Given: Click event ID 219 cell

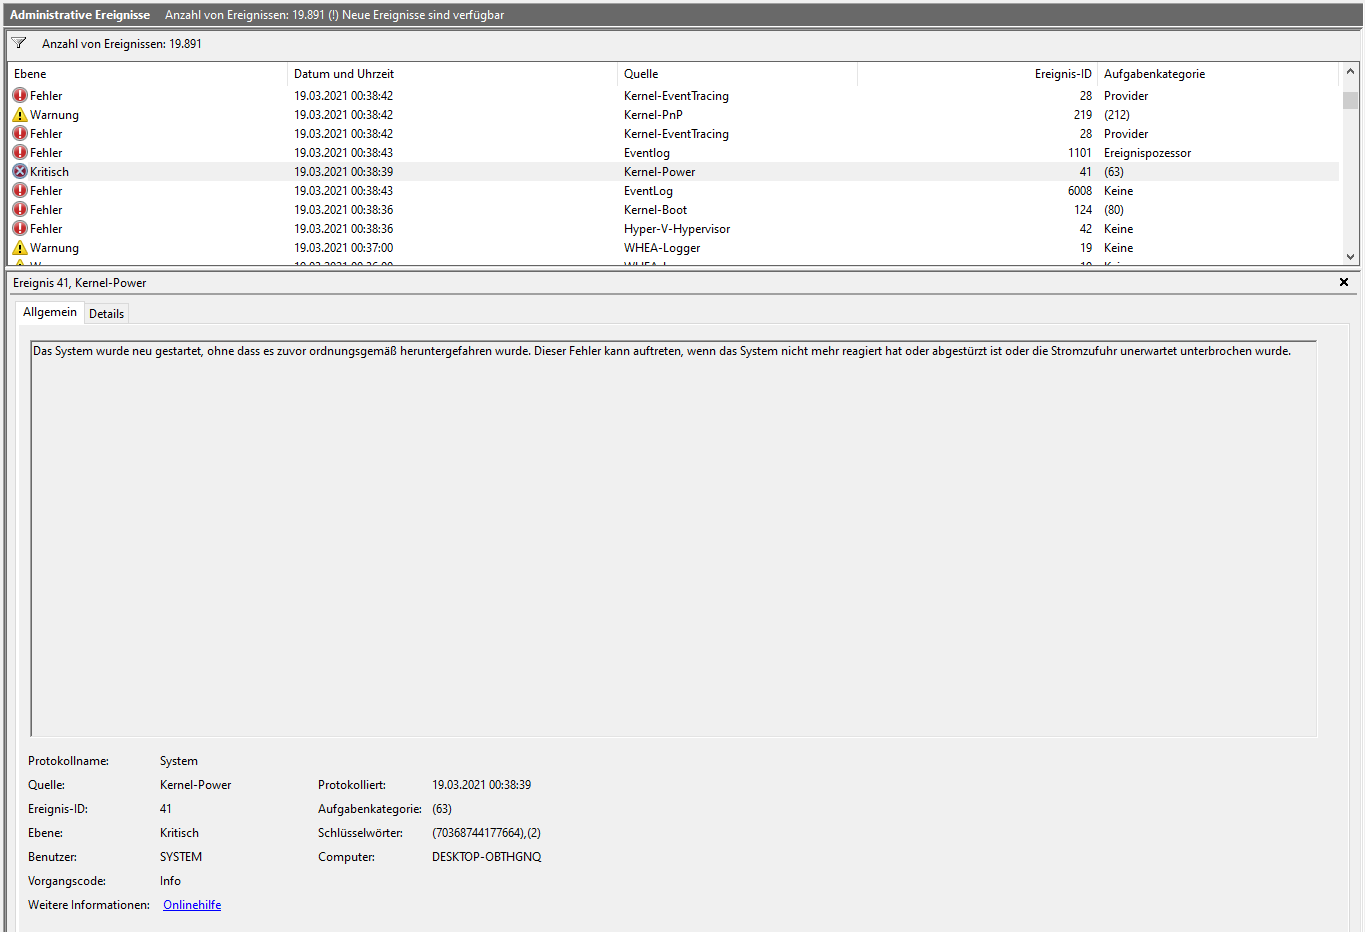Looking at the screenshot, I should tap(1083, 115).
